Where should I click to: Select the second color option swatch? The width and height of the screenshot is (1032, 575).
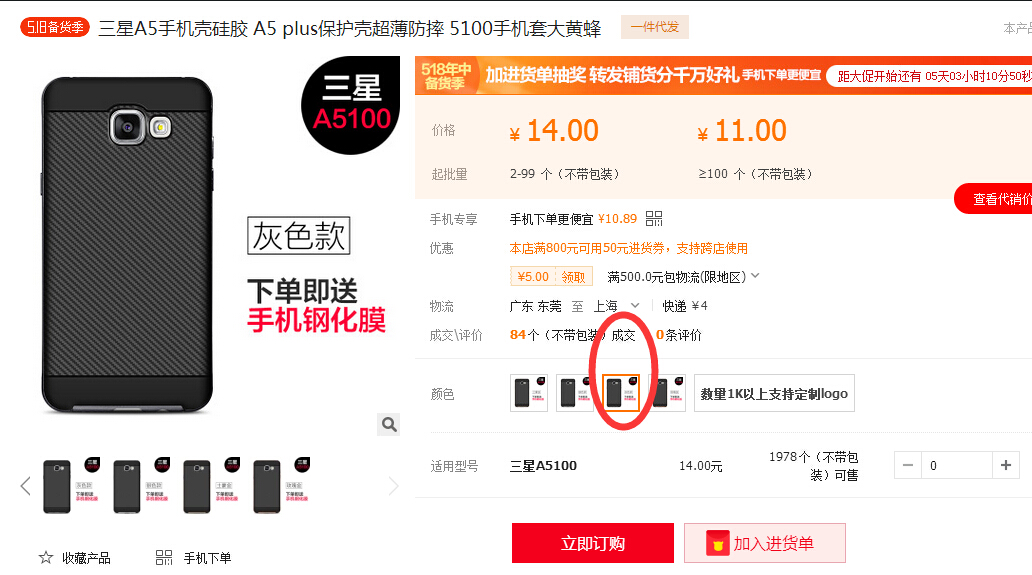pyautogui.click(x=574, y=393)
